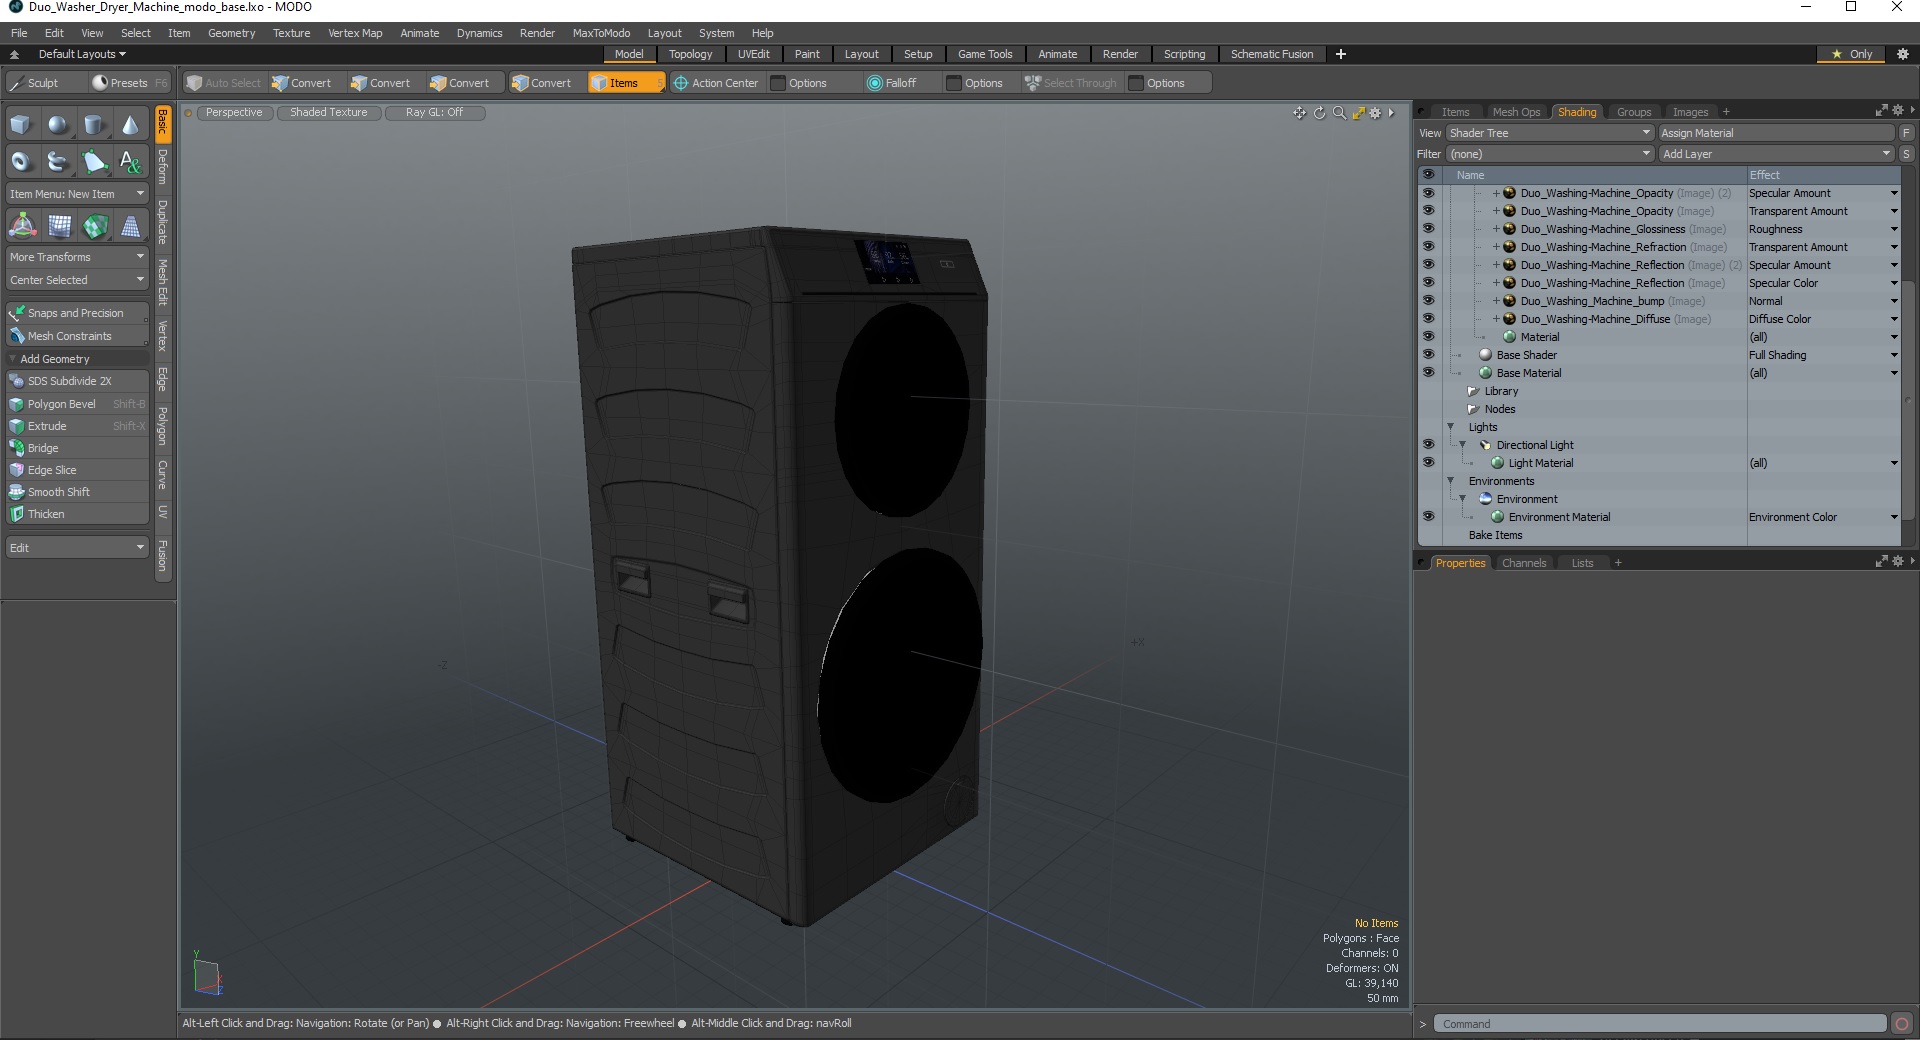Viewport: 1920px width, 1040px height.
Task: Select the Cylinder primitive tool
Action: 94,125
